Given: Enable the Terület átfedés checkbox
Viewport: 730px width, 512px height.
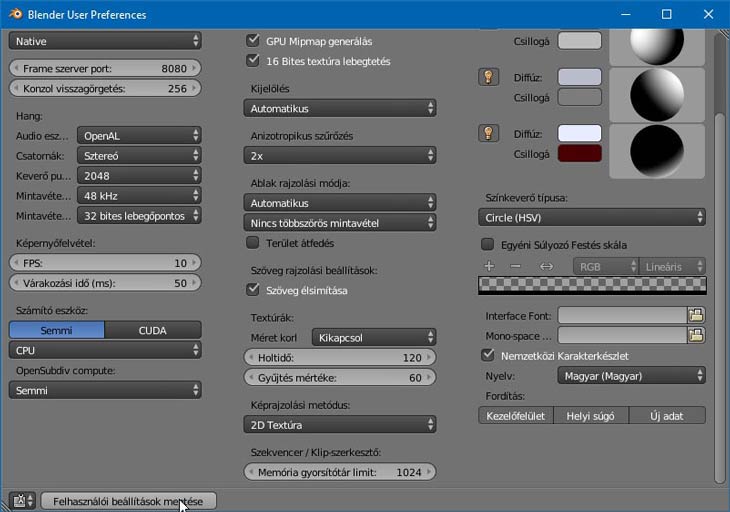Looking at the screenshot, I should point(253,242).
